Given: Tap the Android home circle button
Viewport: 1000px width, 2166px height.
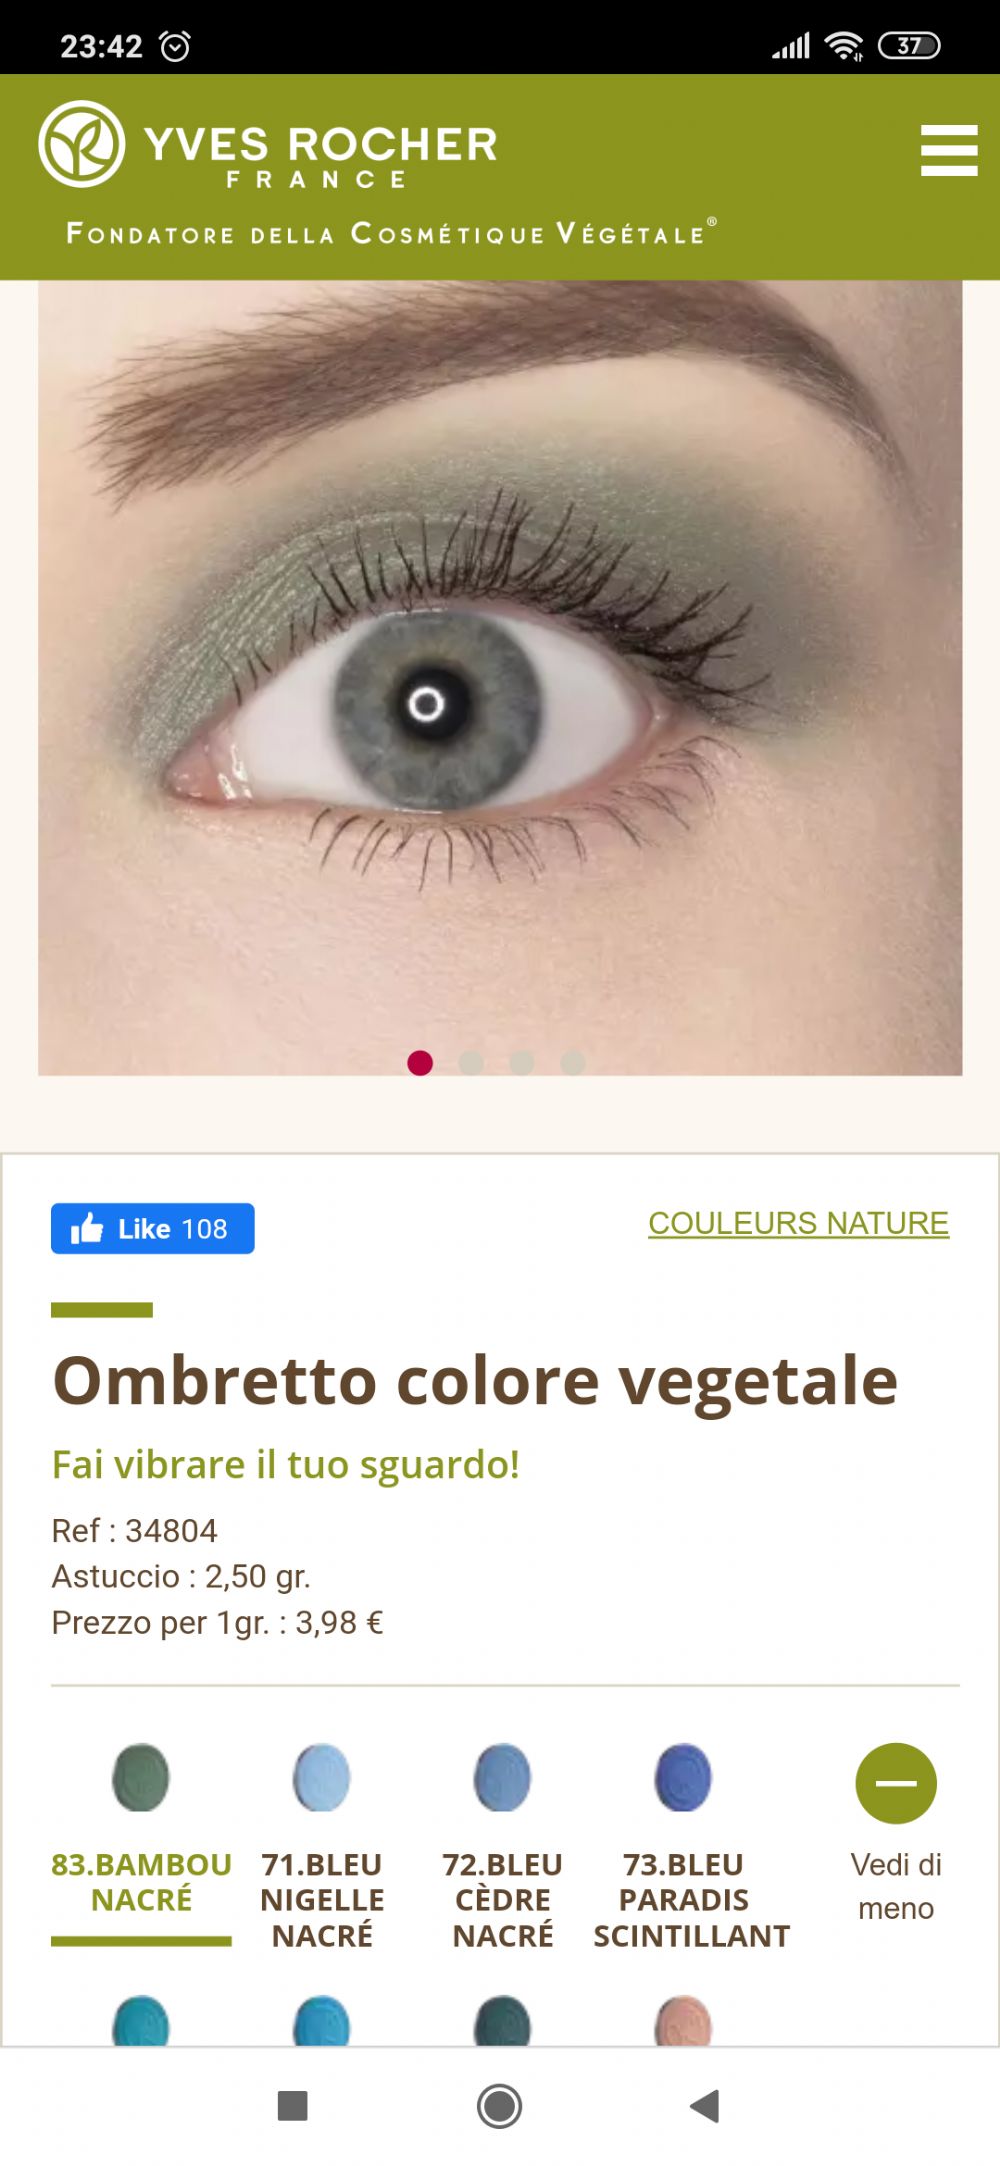Looking at the screenshot, I should [x=499, y=2106].
